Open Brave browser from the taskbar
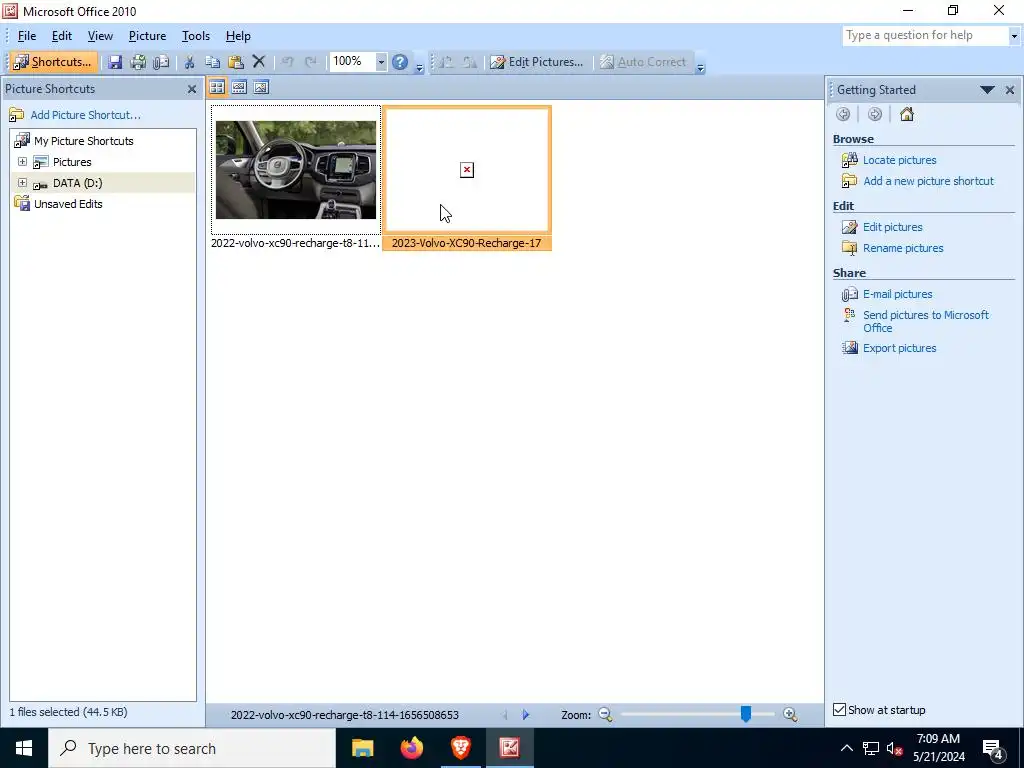The image size is (1024, 768). [460, 748]
